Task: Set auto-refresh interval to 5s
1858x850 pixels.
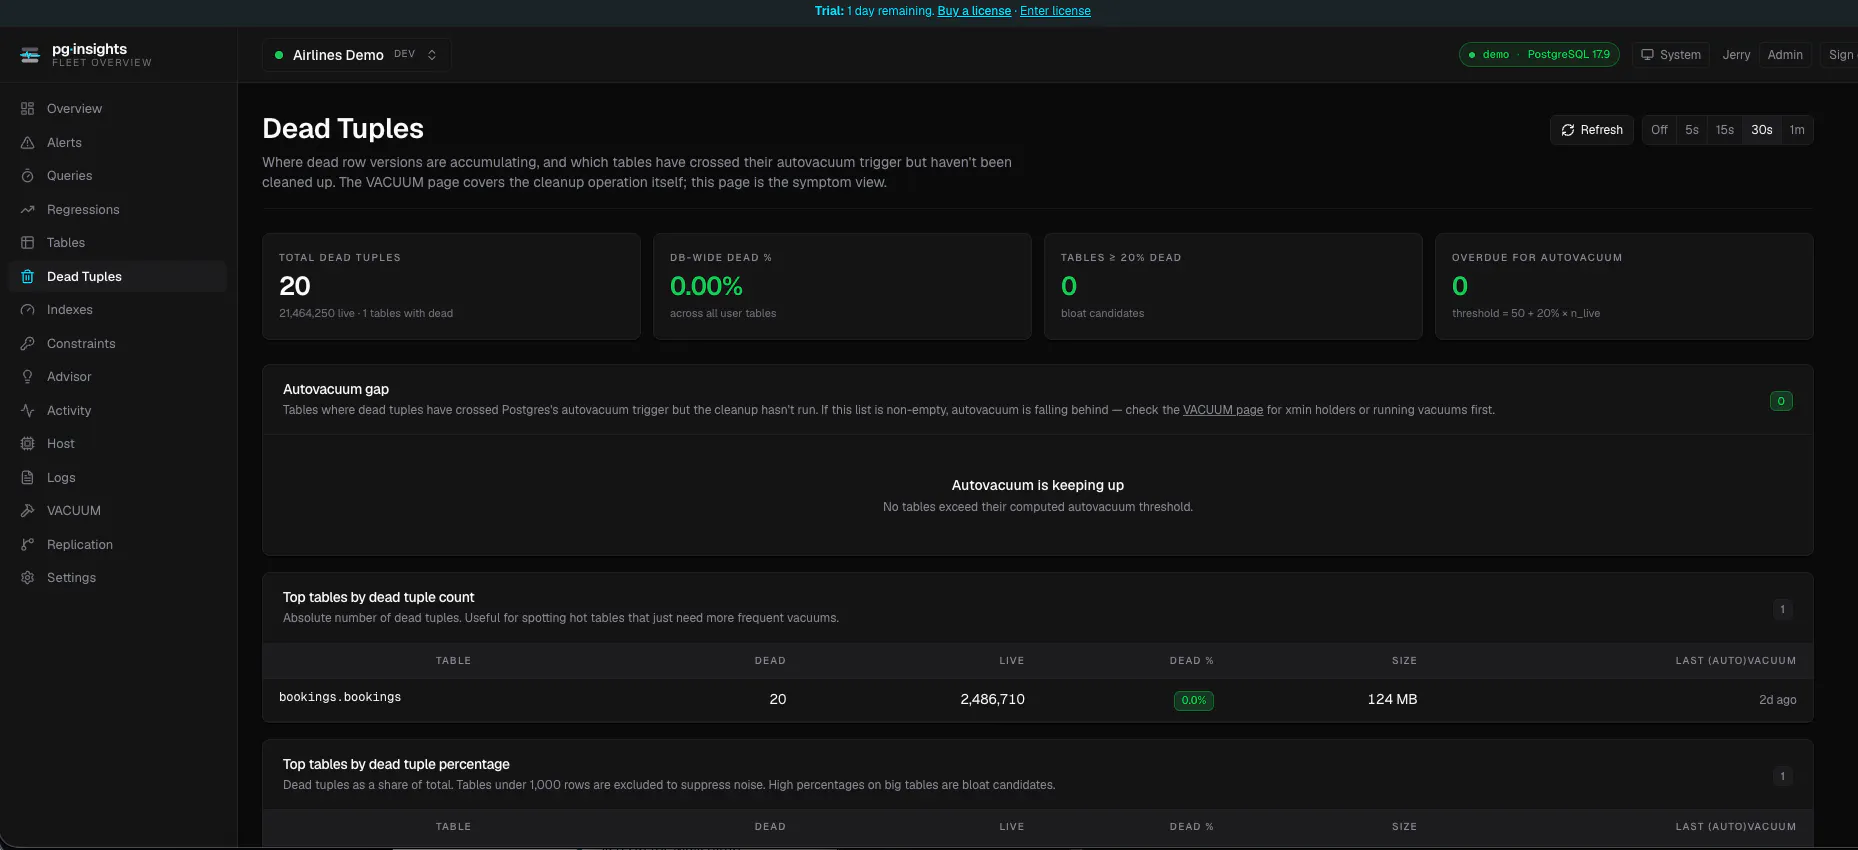Action: click(x=1691, y=130)
